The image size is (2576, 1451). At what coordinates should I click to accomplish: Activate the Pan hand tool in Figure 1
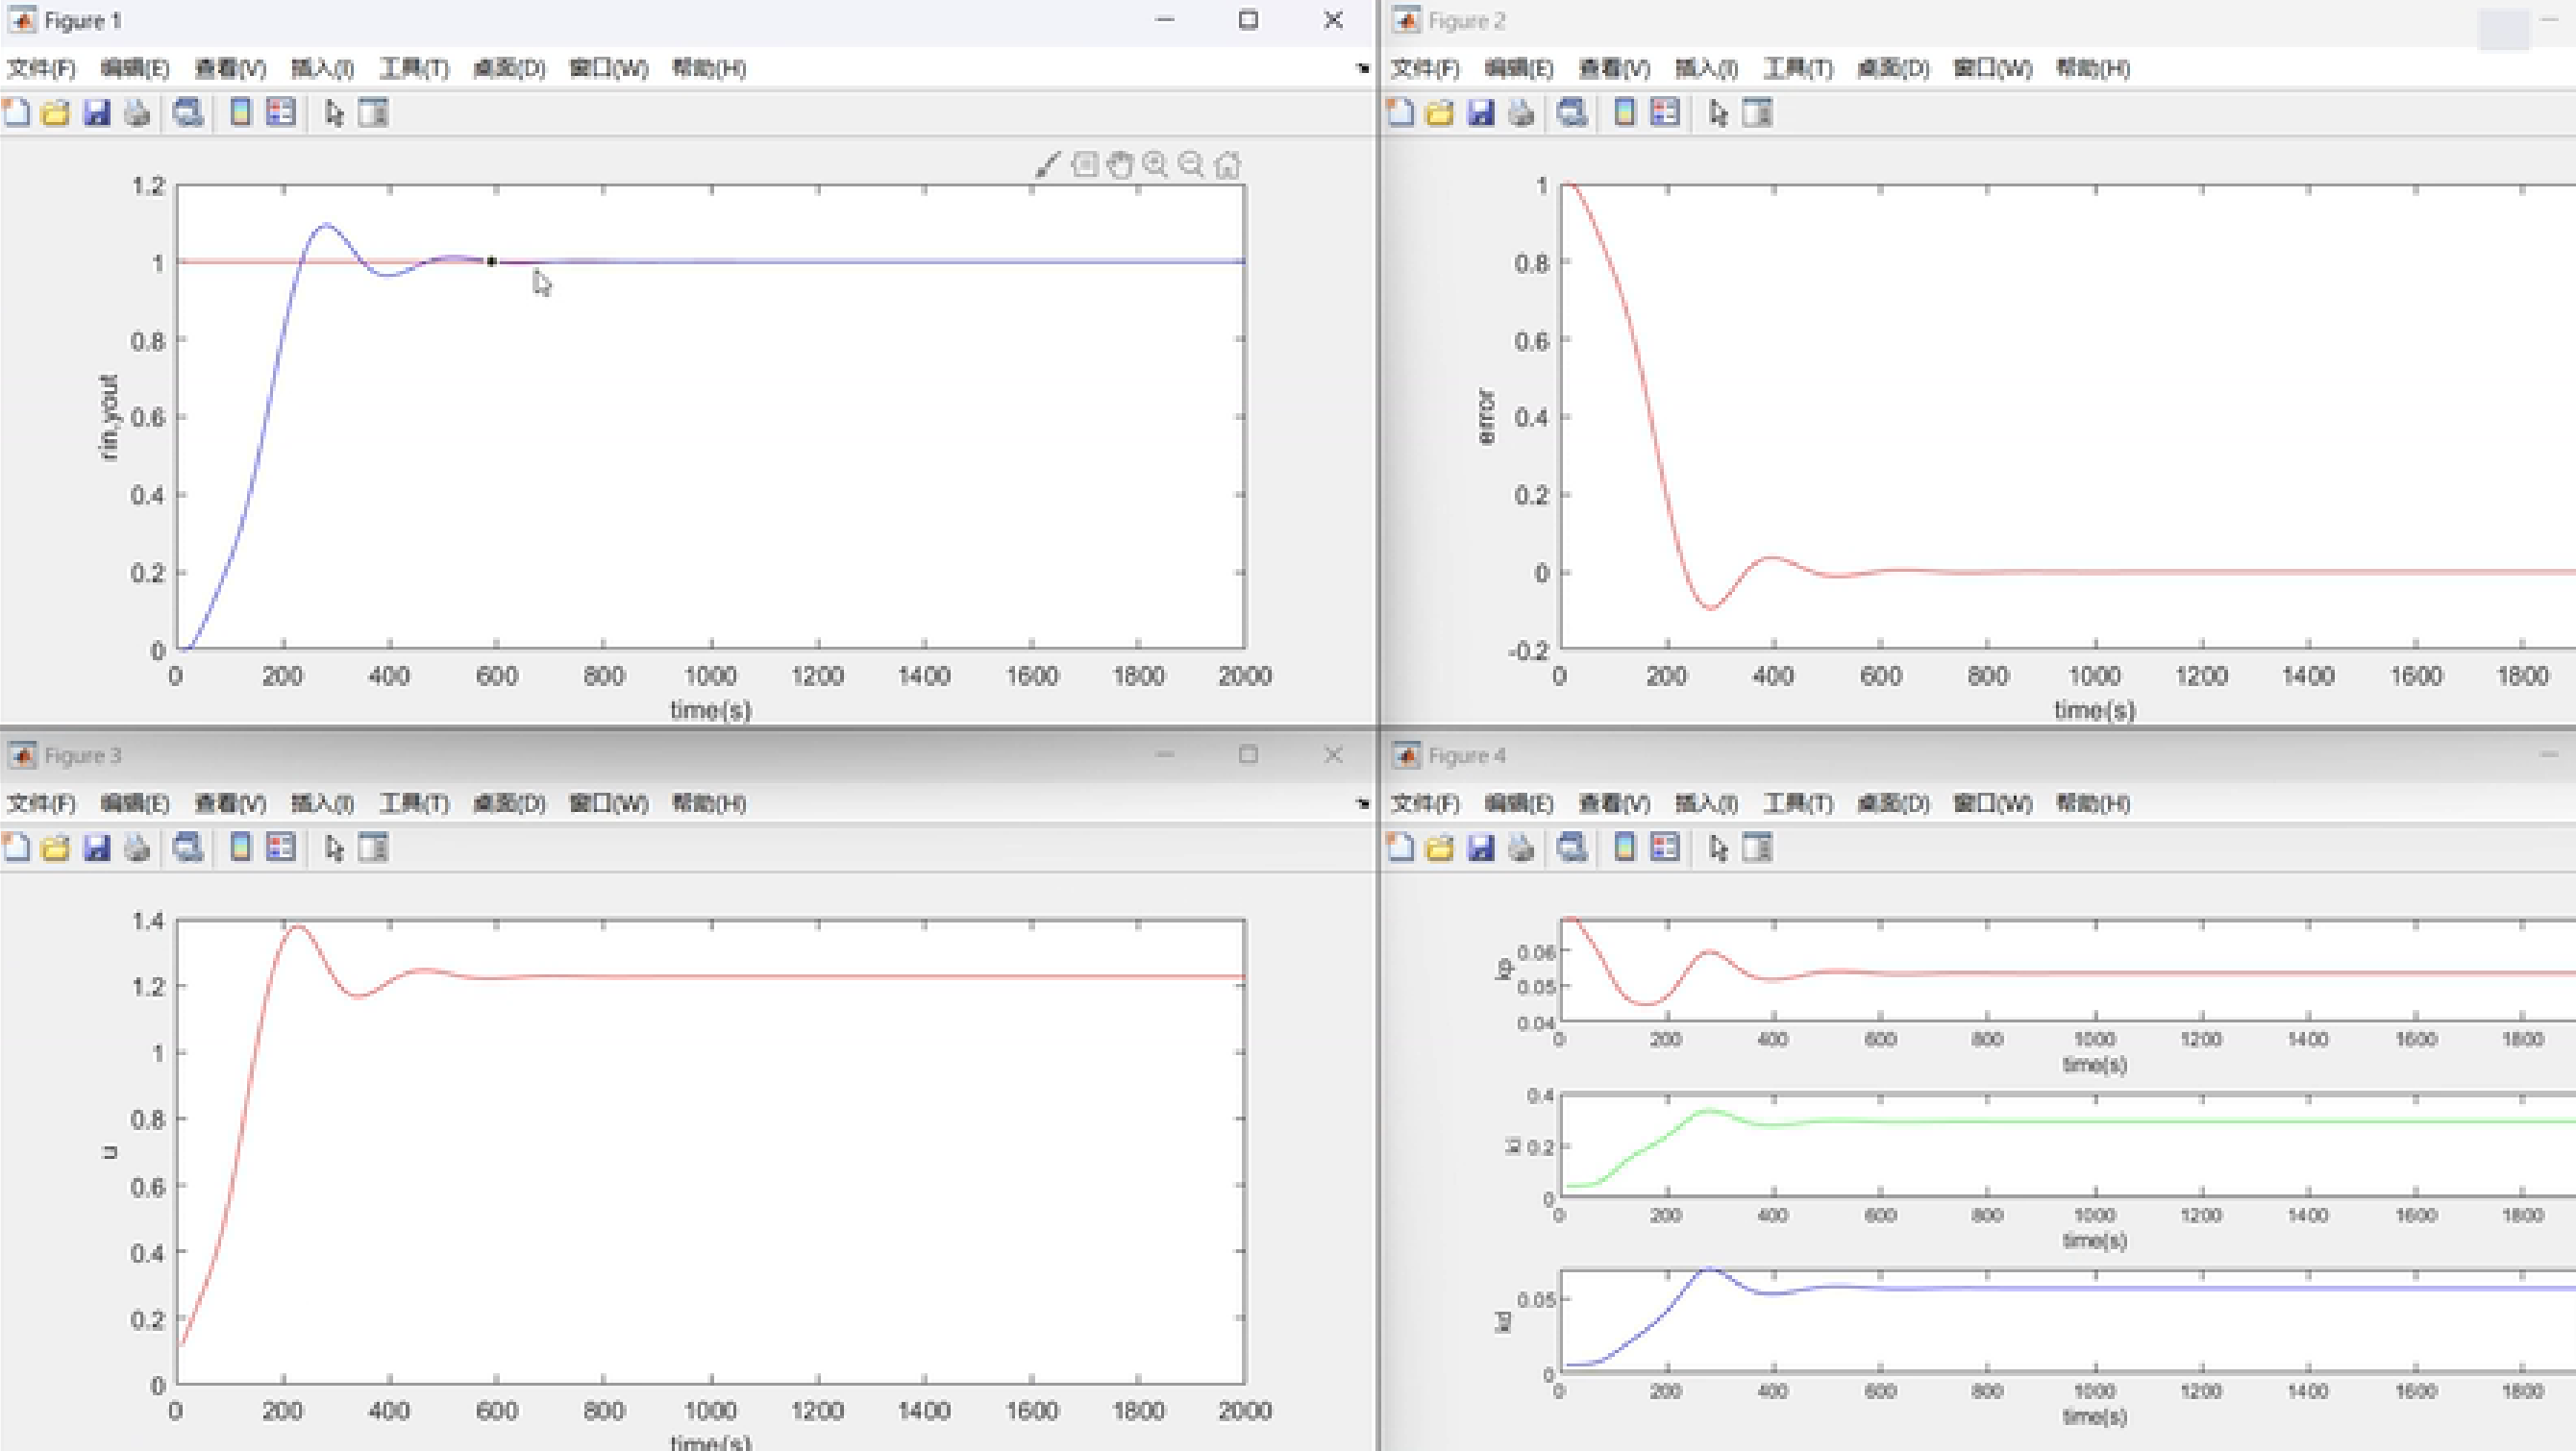click(x=1120, y=165)
